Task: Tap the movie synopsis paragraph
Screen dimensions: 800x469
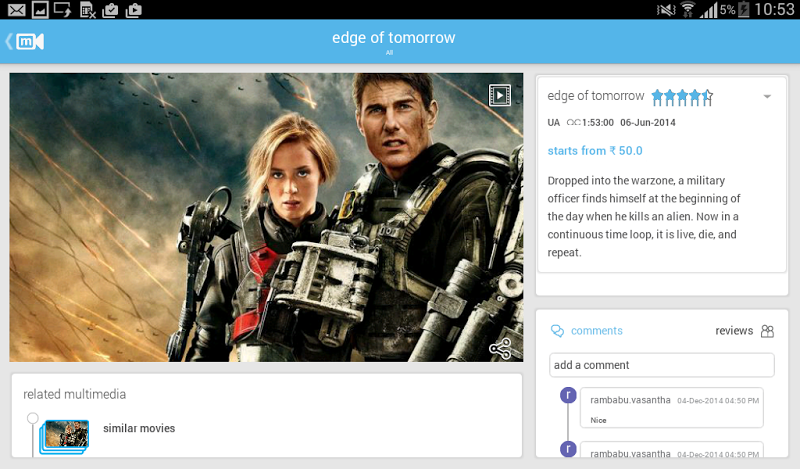Action: 644,216
